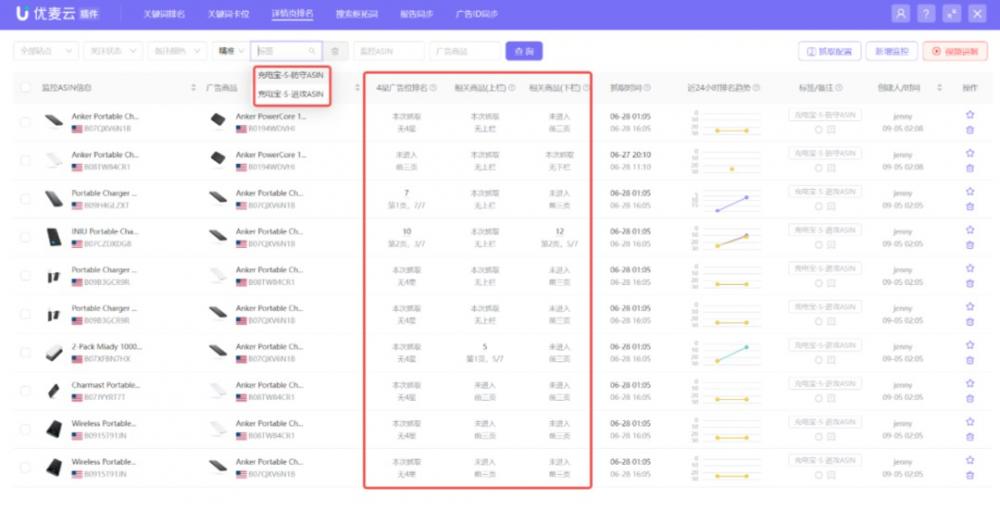Select checkbox of row captured 06-27 20:10
This screenshot has width=1000, height=511.
[x=25, y=161]
